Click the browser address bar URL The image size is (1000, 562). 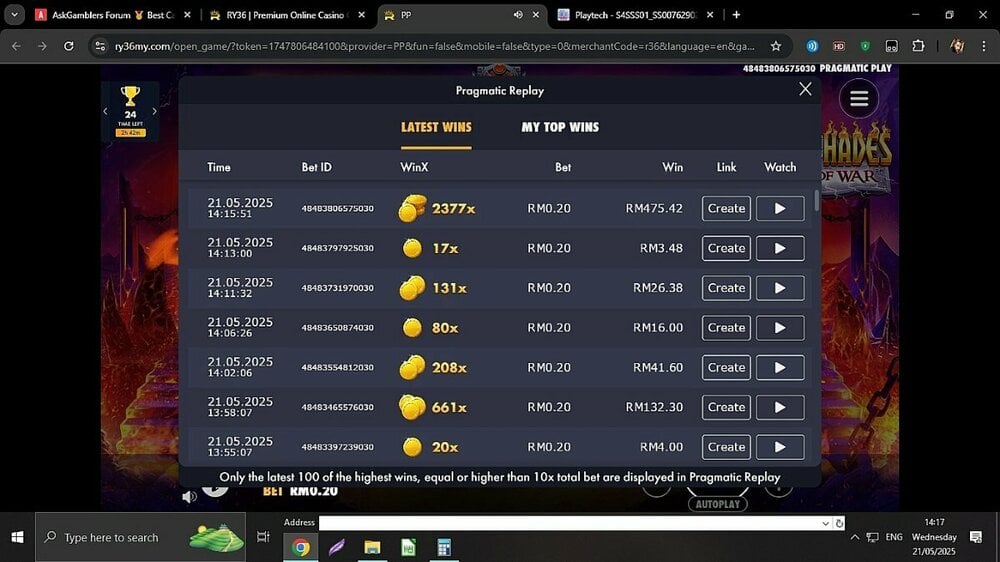pos(434,46)
